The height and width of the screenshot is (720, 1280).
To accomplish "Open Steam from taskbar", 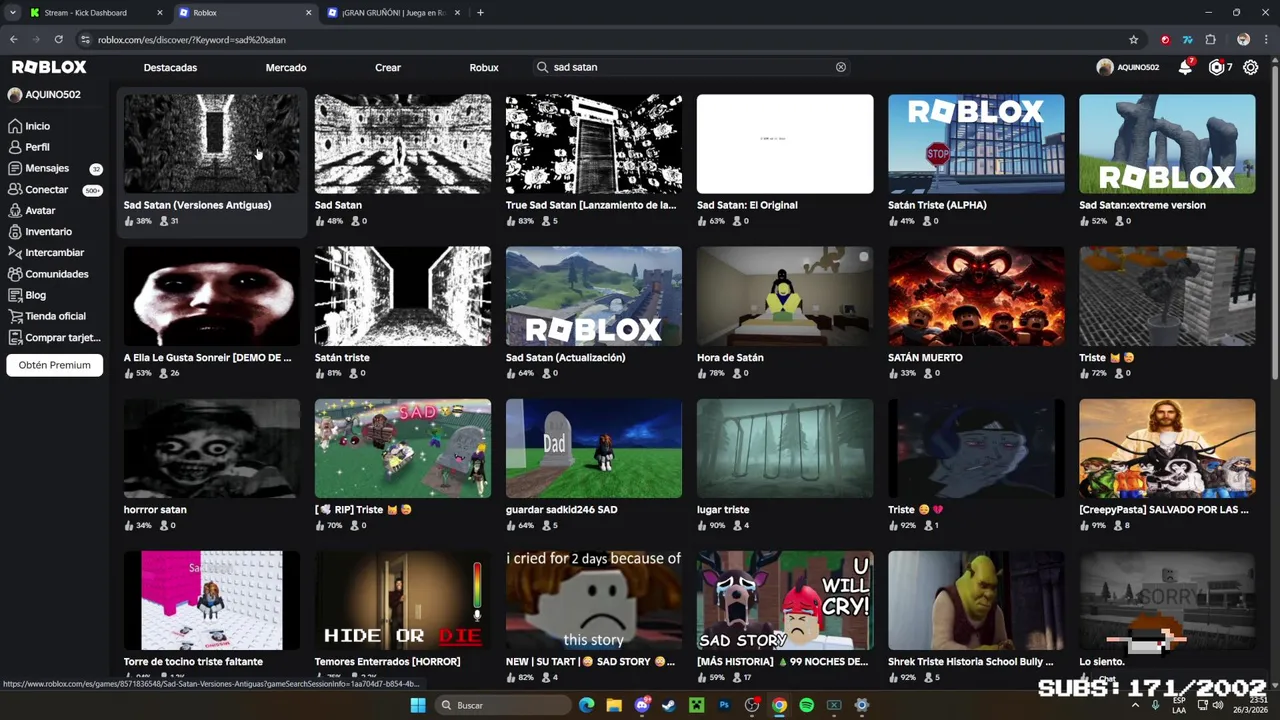I will (669, 705).
